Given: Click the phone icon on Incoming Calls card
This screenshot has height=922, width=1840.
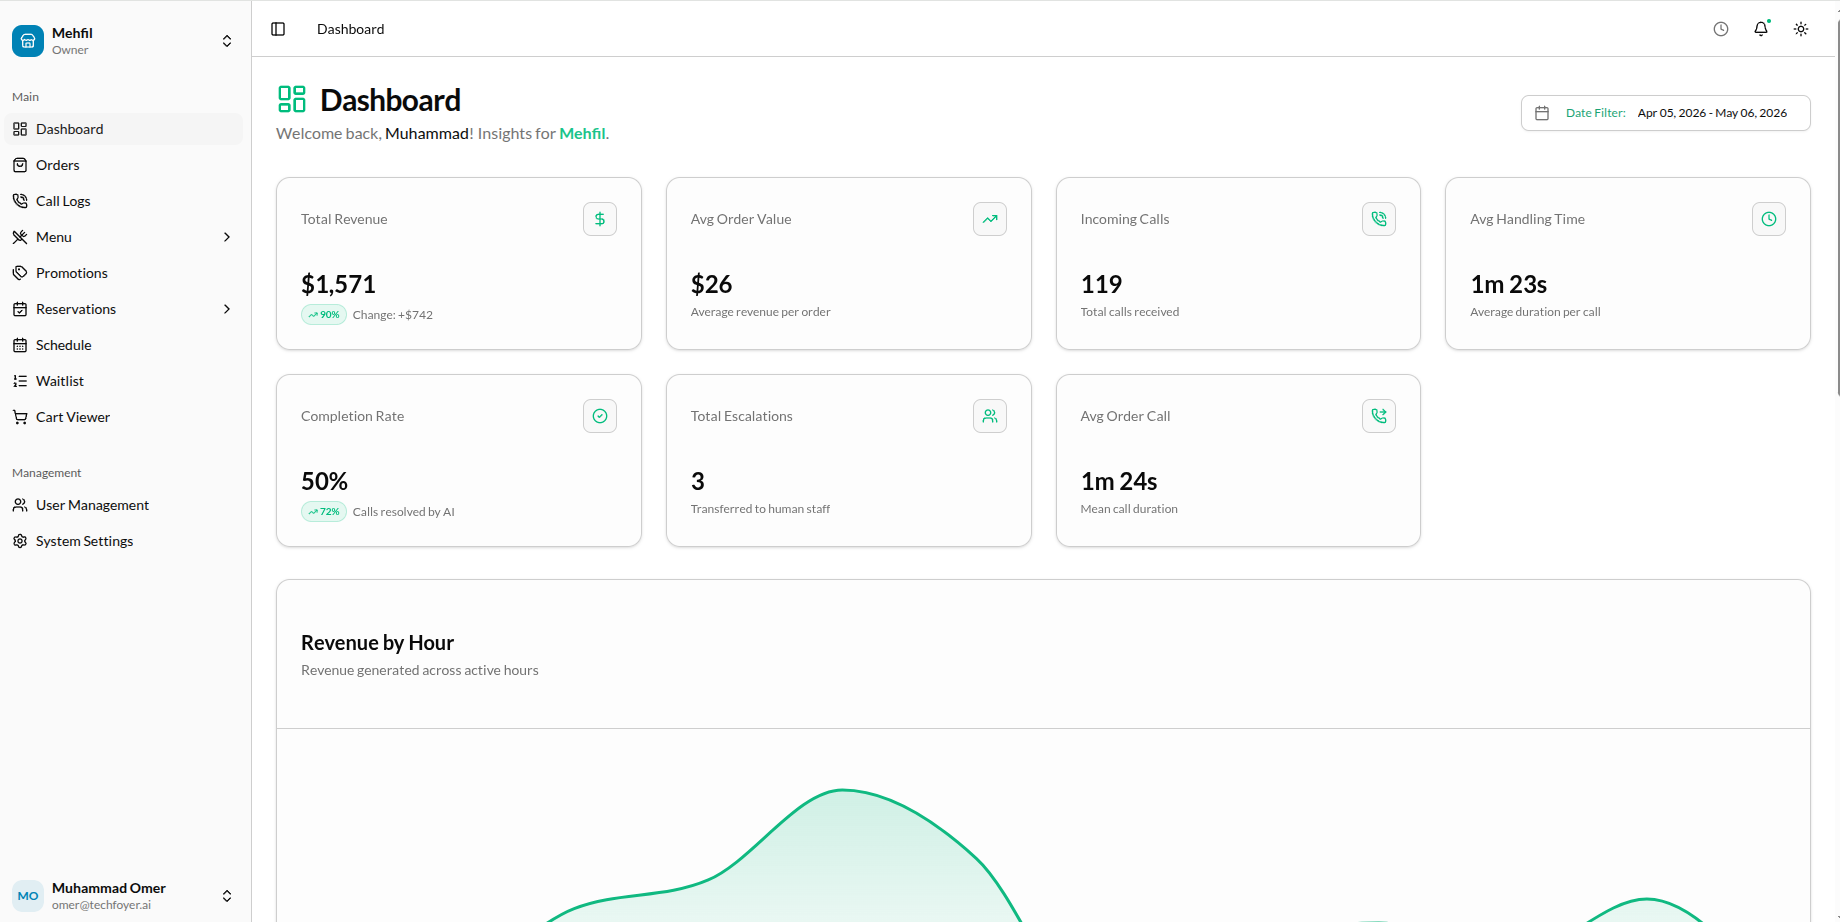Looking at the screenshot, I should coord(1379,219).
